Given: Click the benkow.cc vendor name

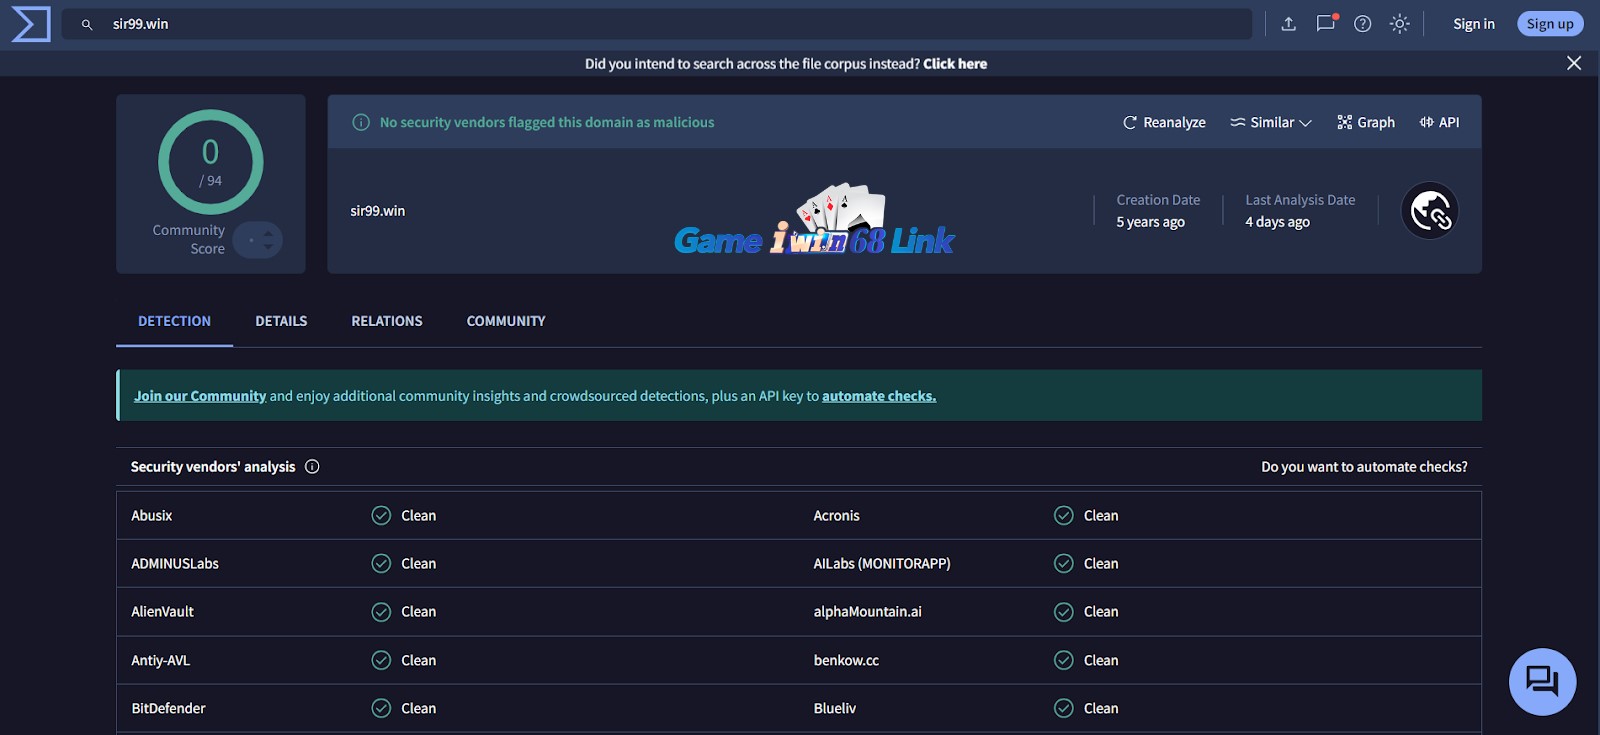Looking at the screenshot, I should point(846,661).
